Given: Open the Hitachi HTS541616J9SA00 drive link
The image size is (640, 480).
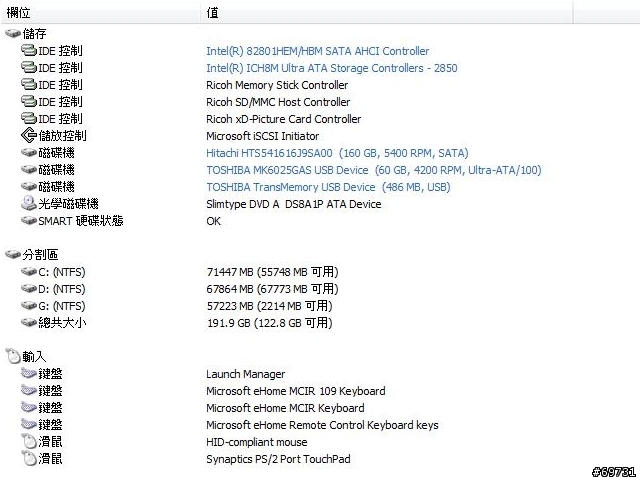Looking at the screenshot, I should (337, 153).
